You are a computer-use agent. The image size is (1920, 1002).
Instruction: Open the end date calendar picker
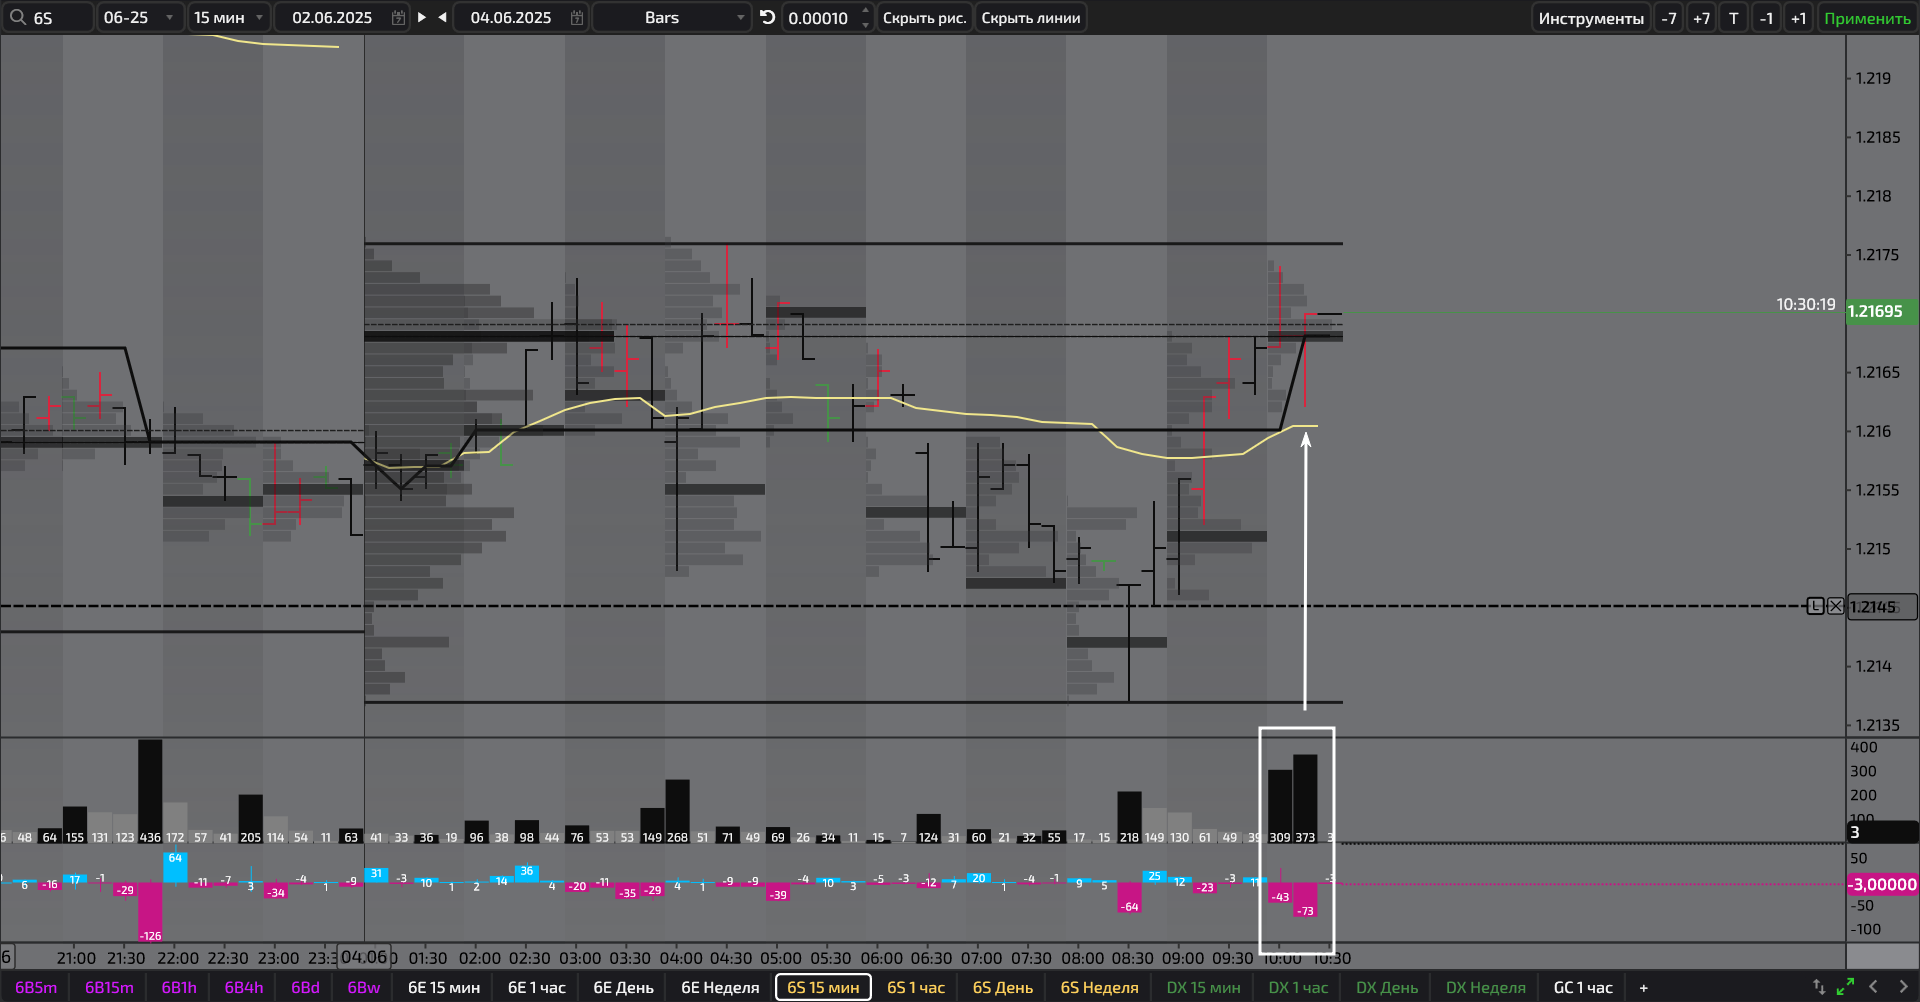[577, 18]
